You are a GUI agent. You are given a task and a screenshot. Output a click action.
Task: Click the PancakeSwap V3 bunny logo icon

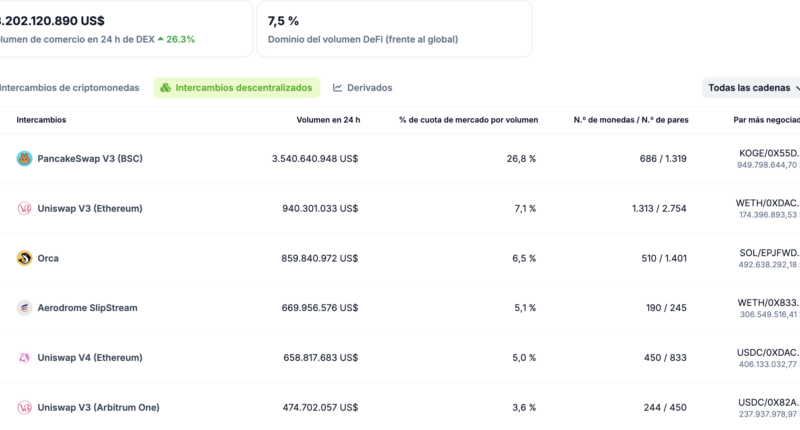(24, 158)
